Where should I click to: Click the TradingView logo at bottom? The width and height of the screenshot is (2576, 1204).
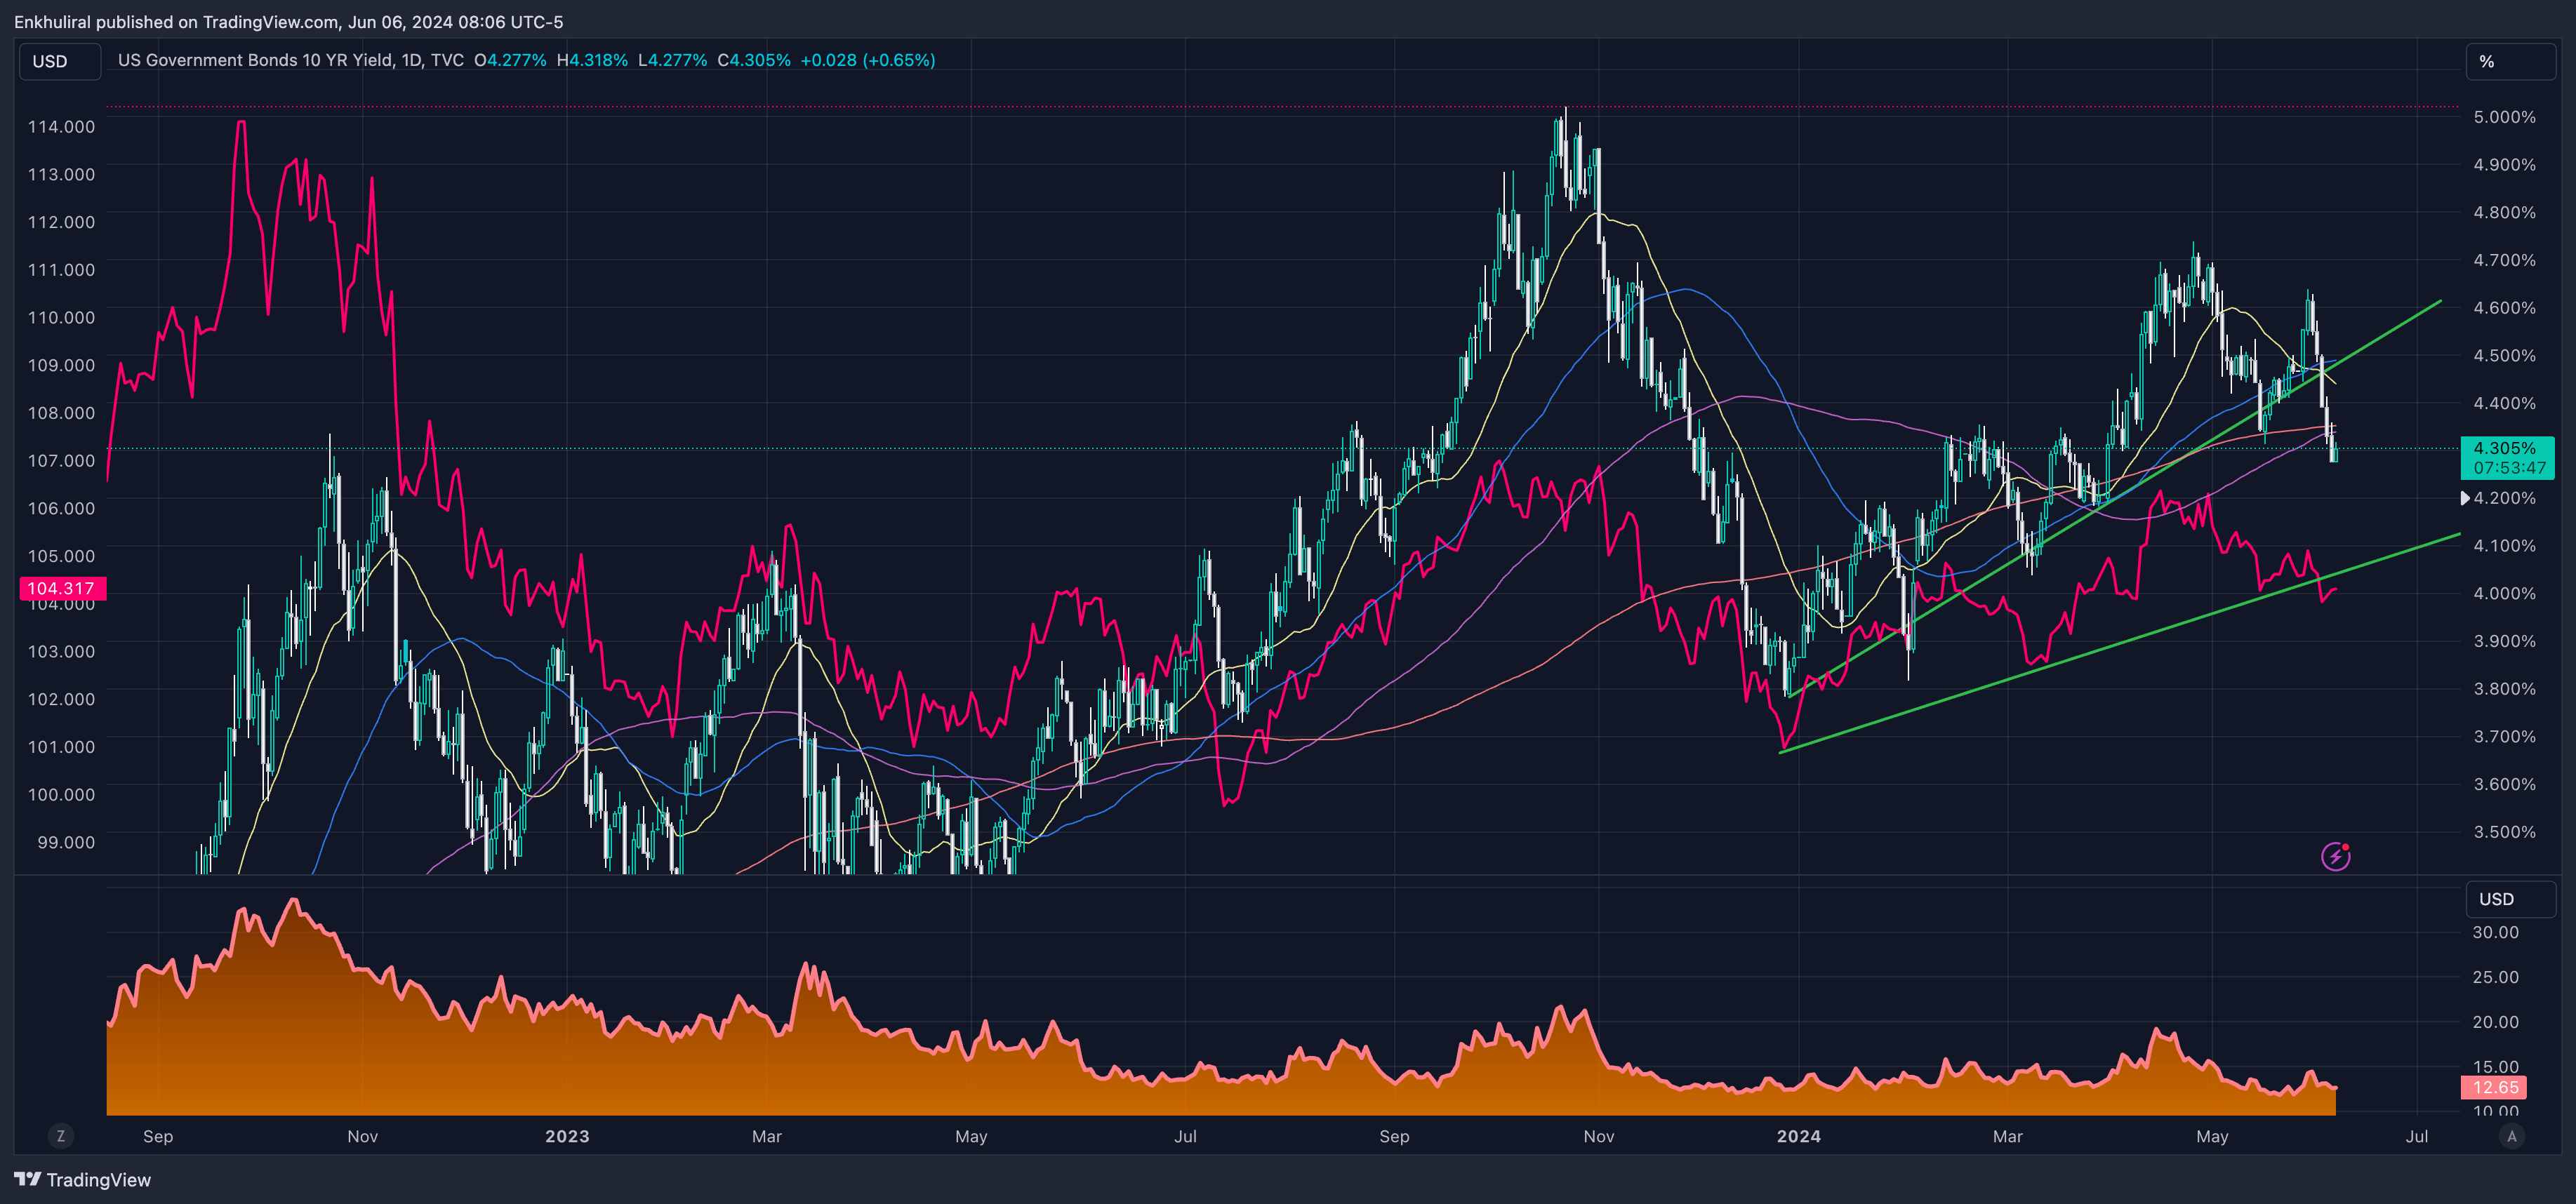(83, 1180)
